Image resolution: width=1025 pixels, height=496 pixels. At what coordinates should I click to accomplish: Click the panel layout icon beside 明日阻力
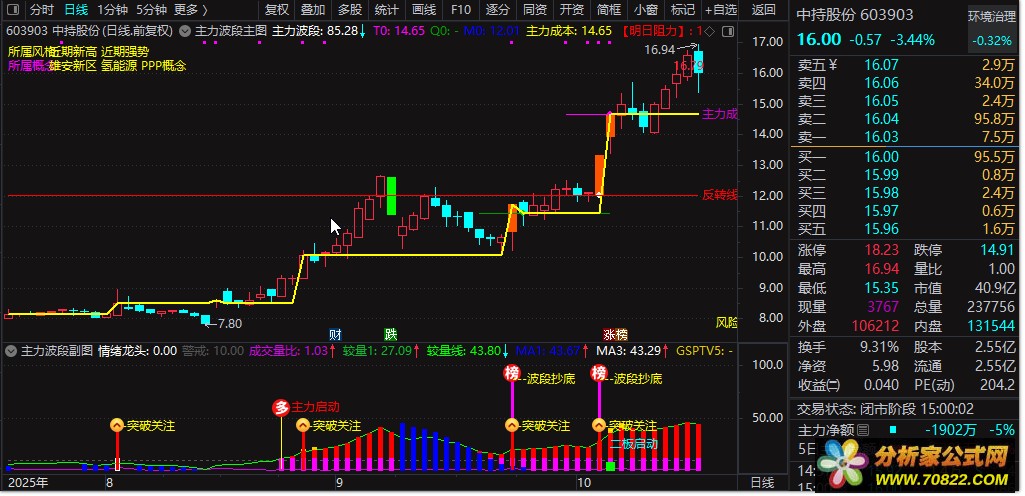tap(730, 31)
